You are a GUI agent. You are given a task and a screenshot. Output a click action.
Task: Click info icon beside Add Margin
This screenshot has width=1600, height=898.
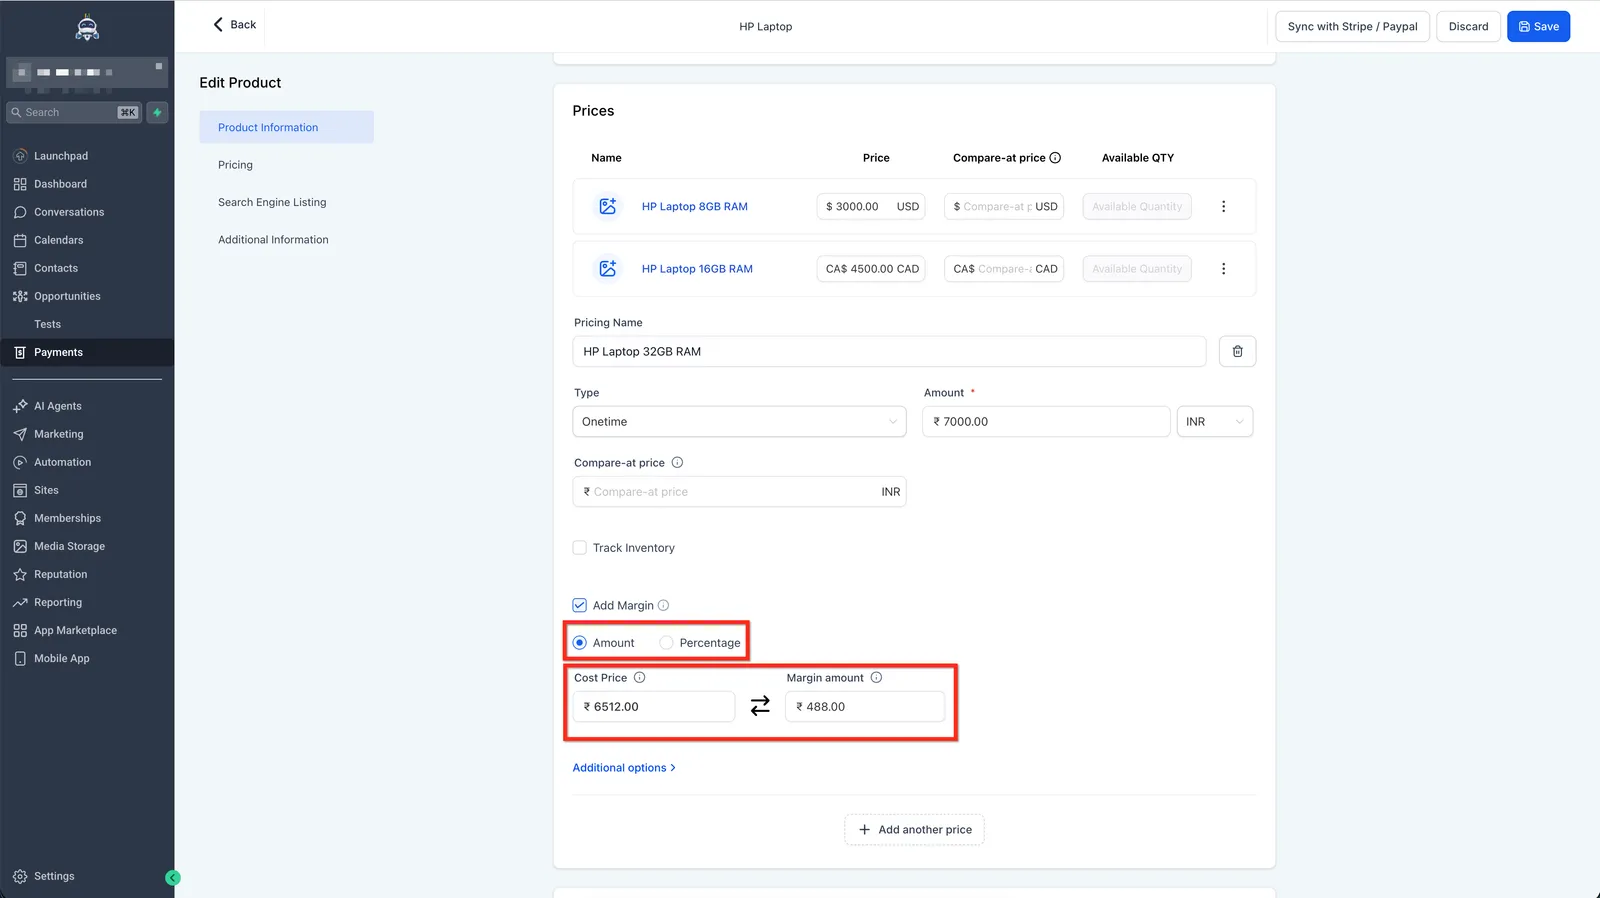tap(663, 605)
